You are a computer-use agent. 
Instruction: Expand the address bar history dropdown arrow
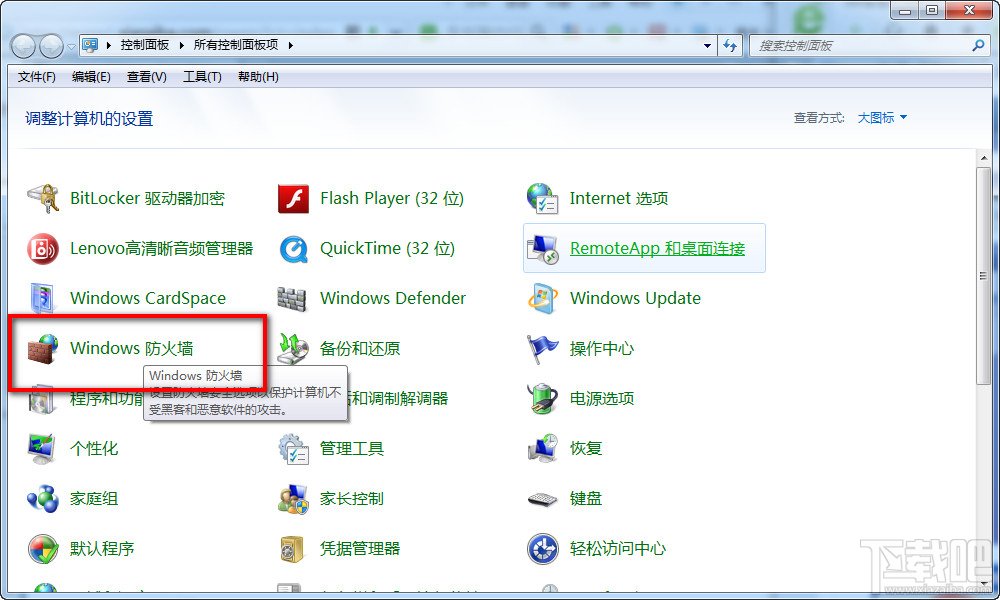[x=707, y=46]
